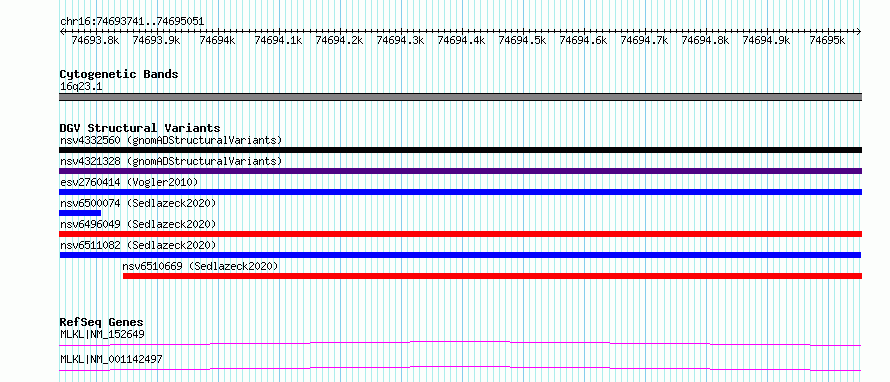This screenshot has width=890, height=382.
Task: Click the 74695k ruler tick label
Action: point(828,40)
